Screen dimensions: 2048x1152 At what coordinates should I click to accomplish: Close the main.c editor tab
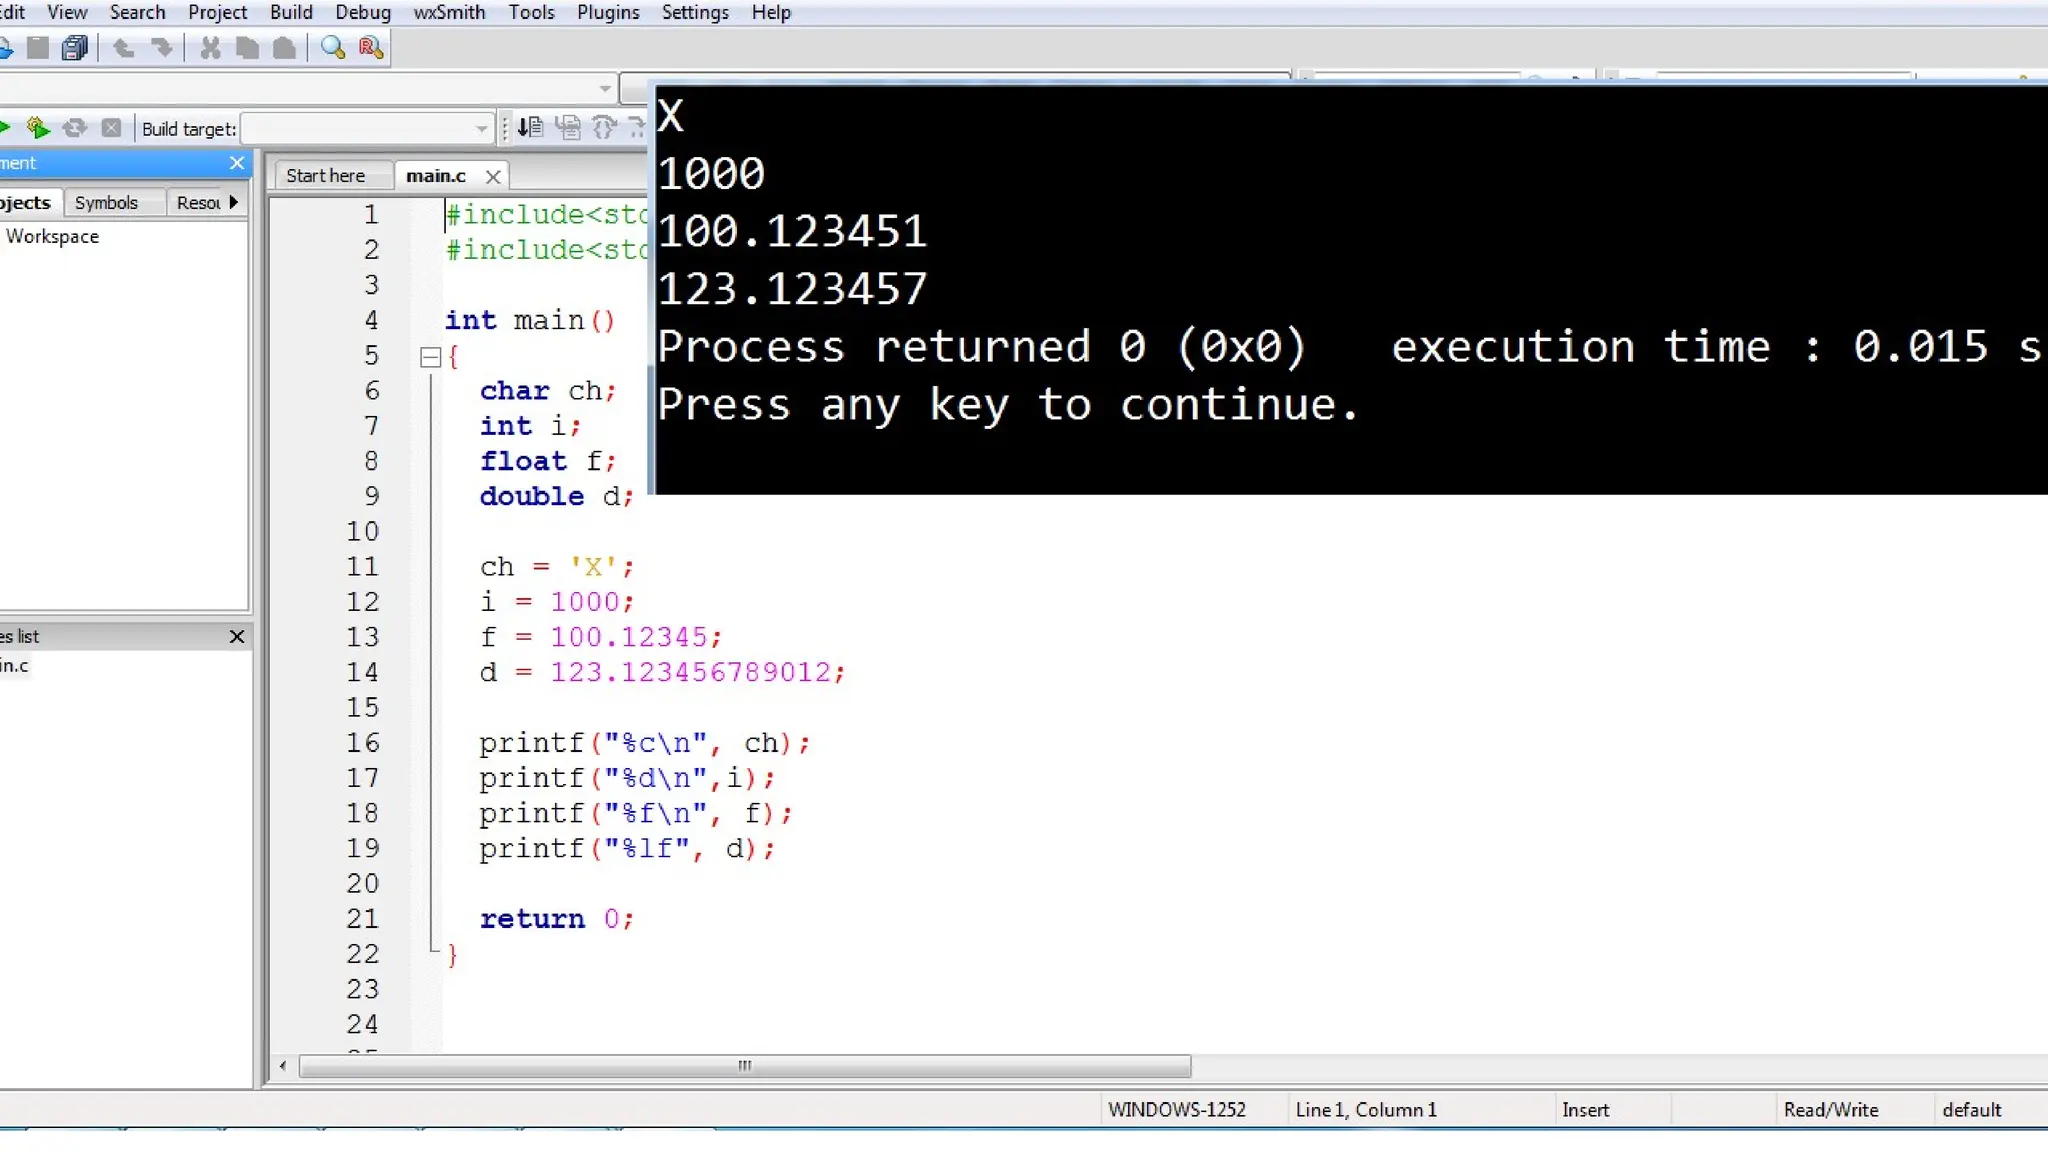[x=493, y=177]
